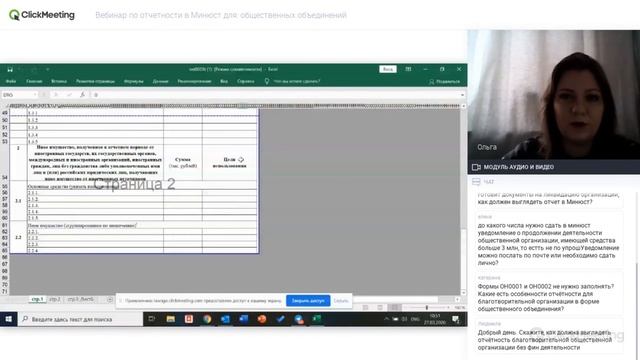The image size is (640, 360).
Task: Click the red app icon in taskbar
Action: tap(189, 319)
